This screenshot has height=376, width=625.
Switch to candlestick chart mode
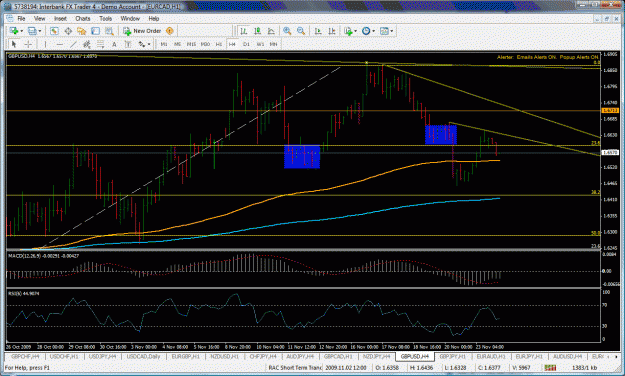257,31
